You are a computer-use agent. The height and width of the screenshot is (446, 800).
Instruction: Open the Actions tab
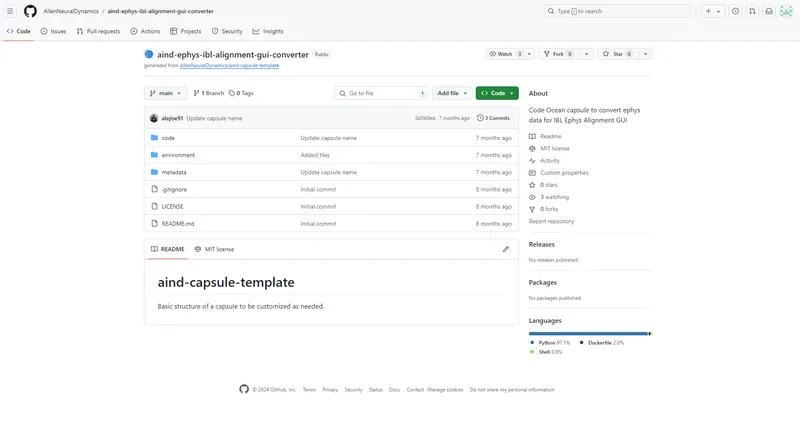point(145,31)
